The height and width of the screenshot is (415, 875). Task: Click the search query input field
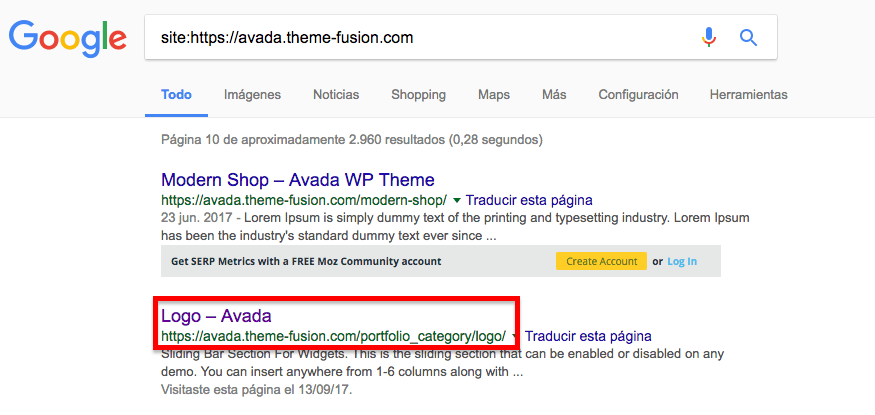[x=420, y=38]
